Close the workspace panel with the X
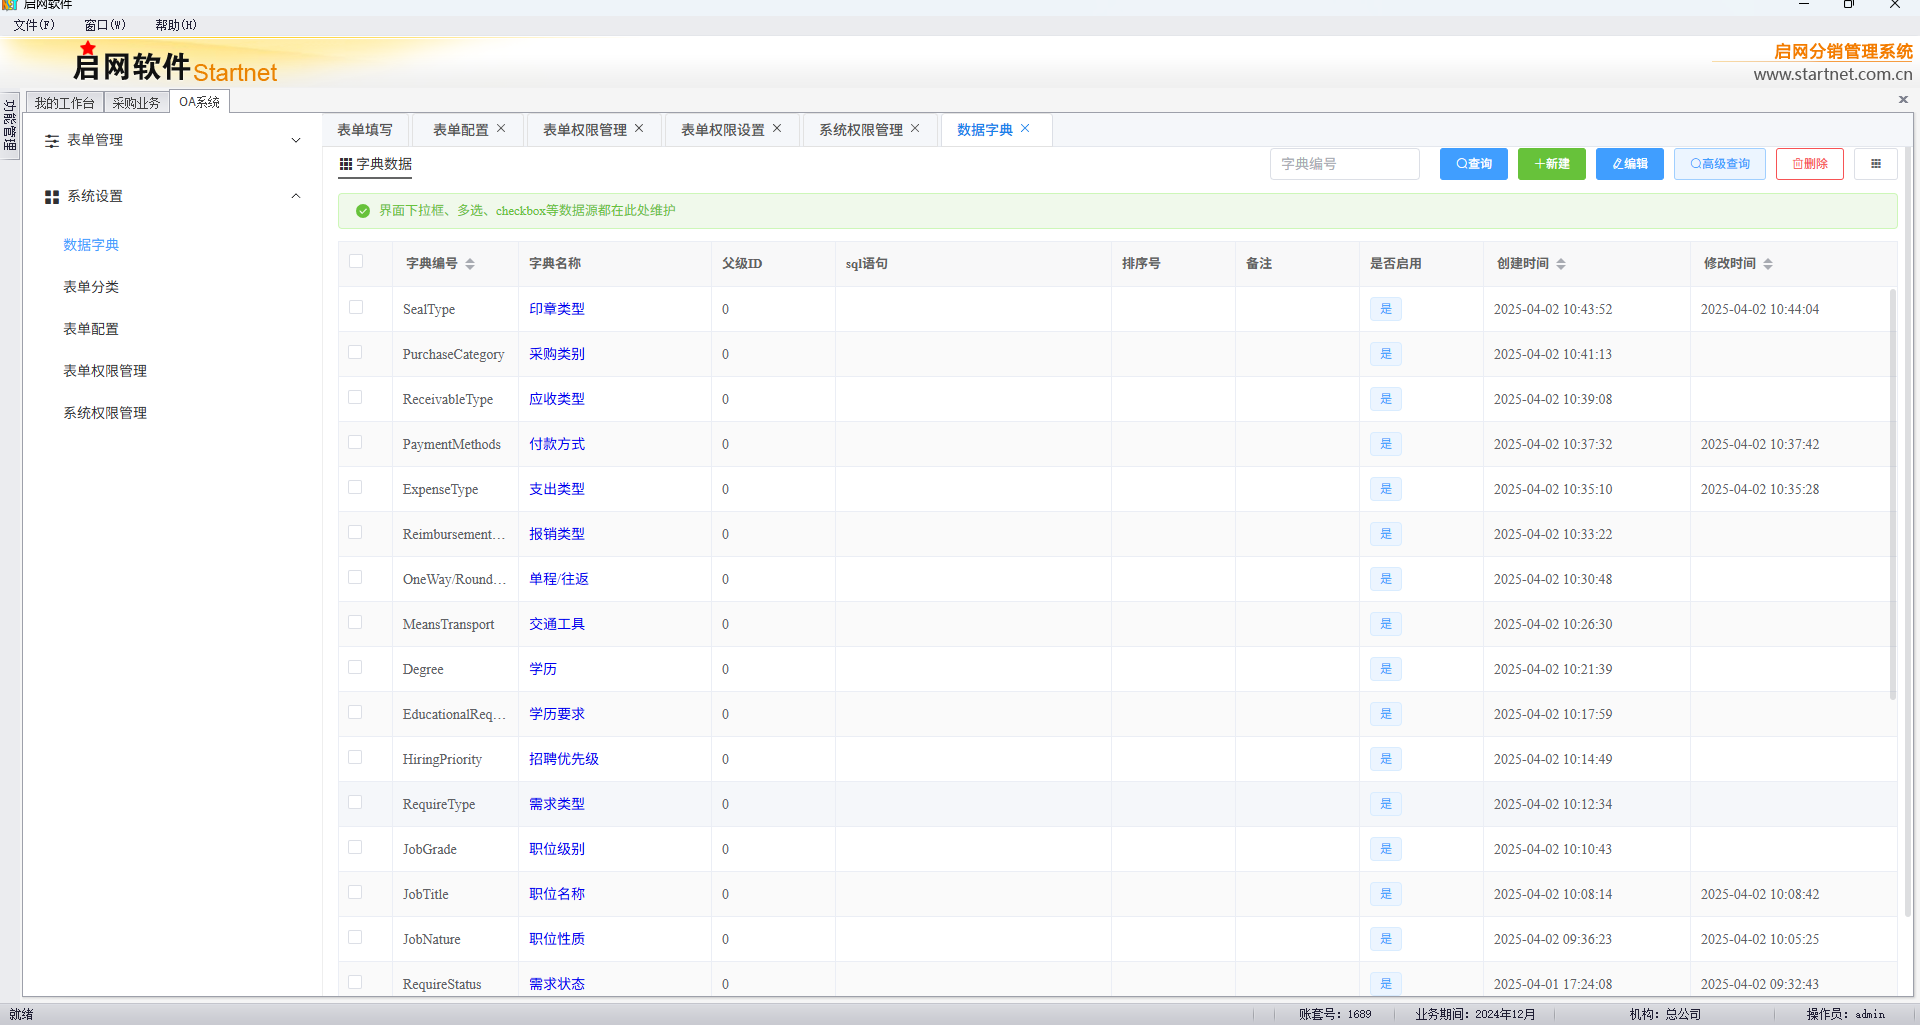 1903,99
